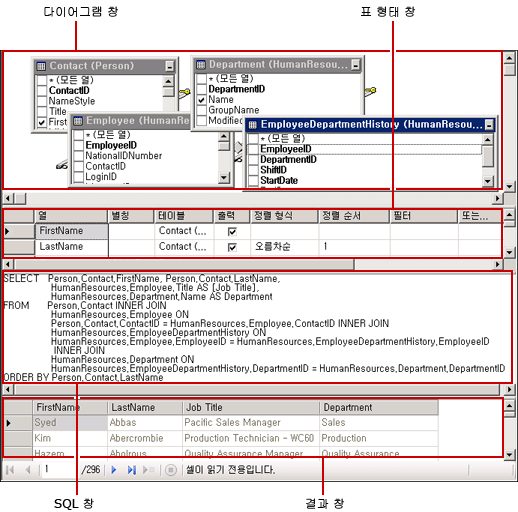Click ORDER BY line in SQL pane

(83, 378)
